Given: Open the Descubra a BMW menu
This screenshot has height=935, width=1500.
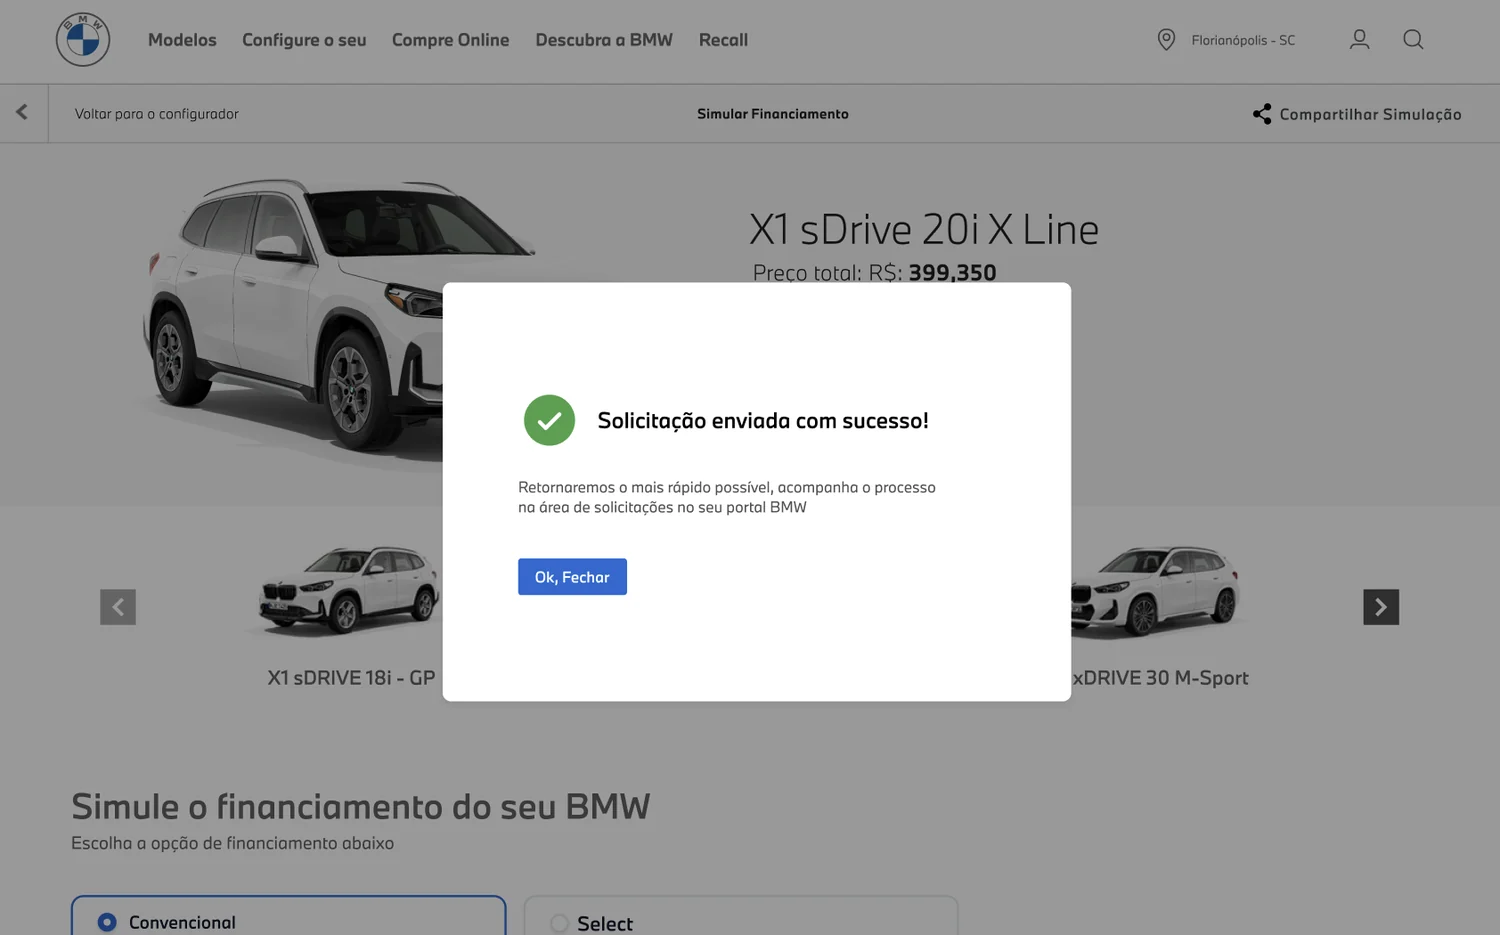Looking at the screenshot, I should coord(604,40).
